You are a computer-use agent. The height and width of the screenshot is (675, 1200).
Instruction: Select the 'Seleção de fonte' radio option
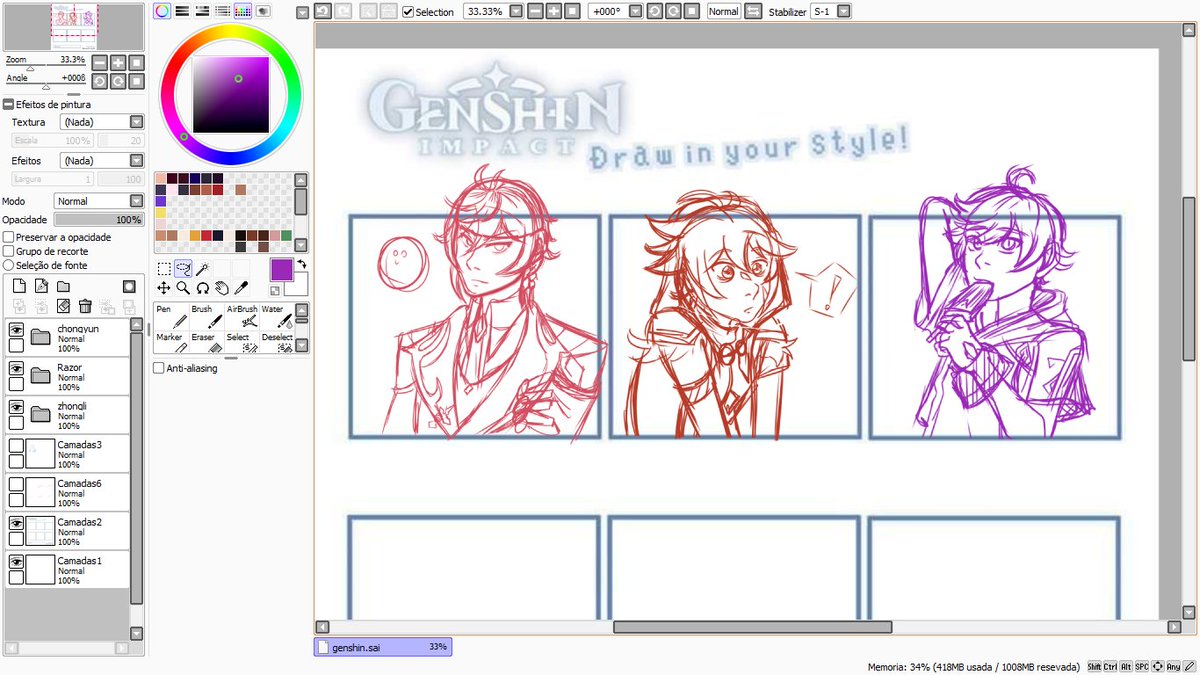(9, 265)
